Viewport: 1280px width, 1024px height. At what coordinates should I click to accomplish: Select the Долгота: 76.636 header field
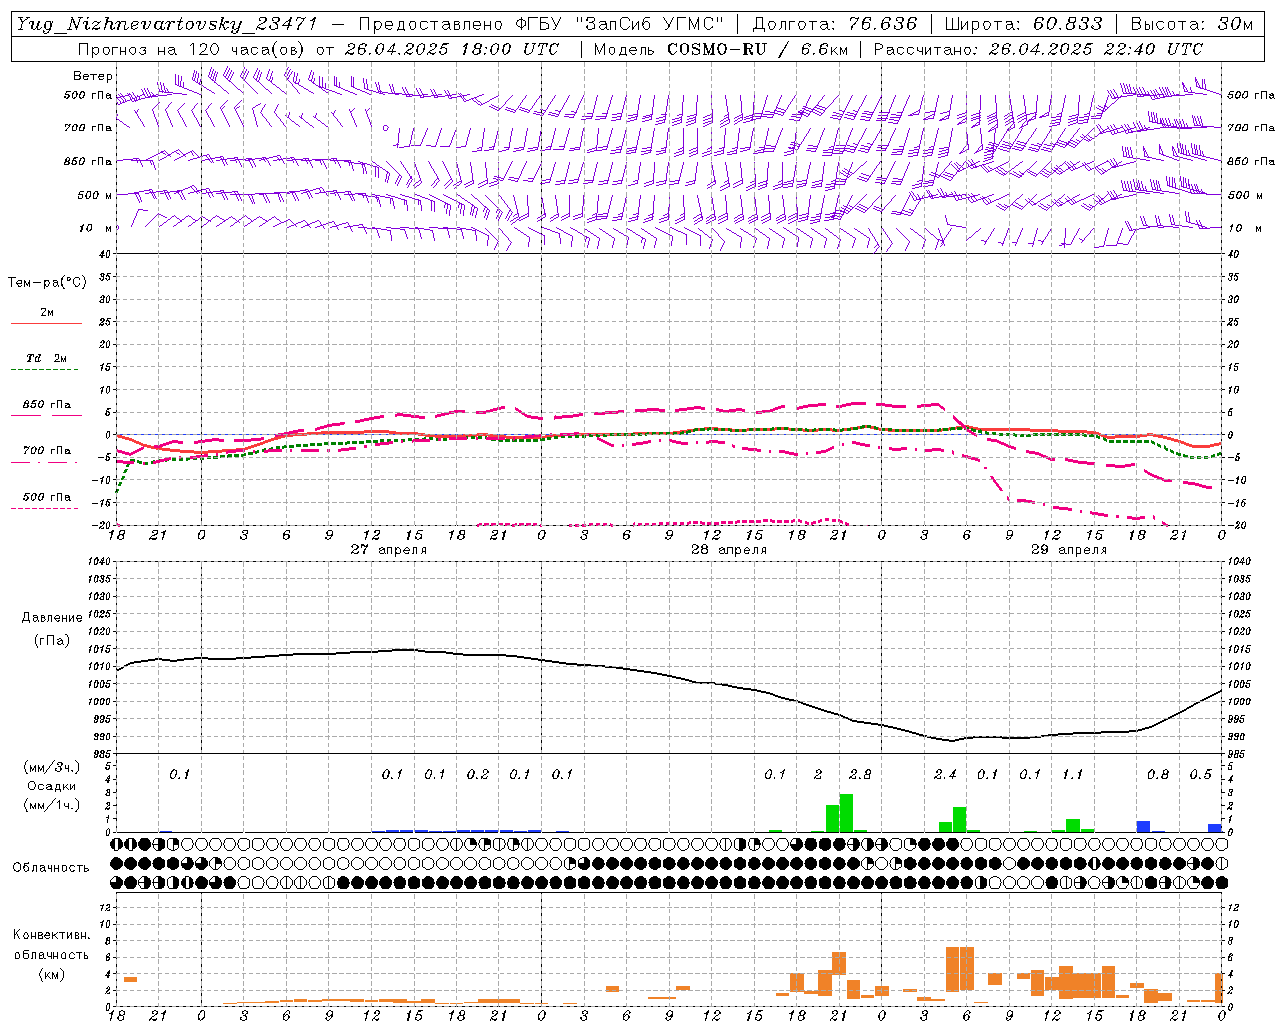(834, 24)
